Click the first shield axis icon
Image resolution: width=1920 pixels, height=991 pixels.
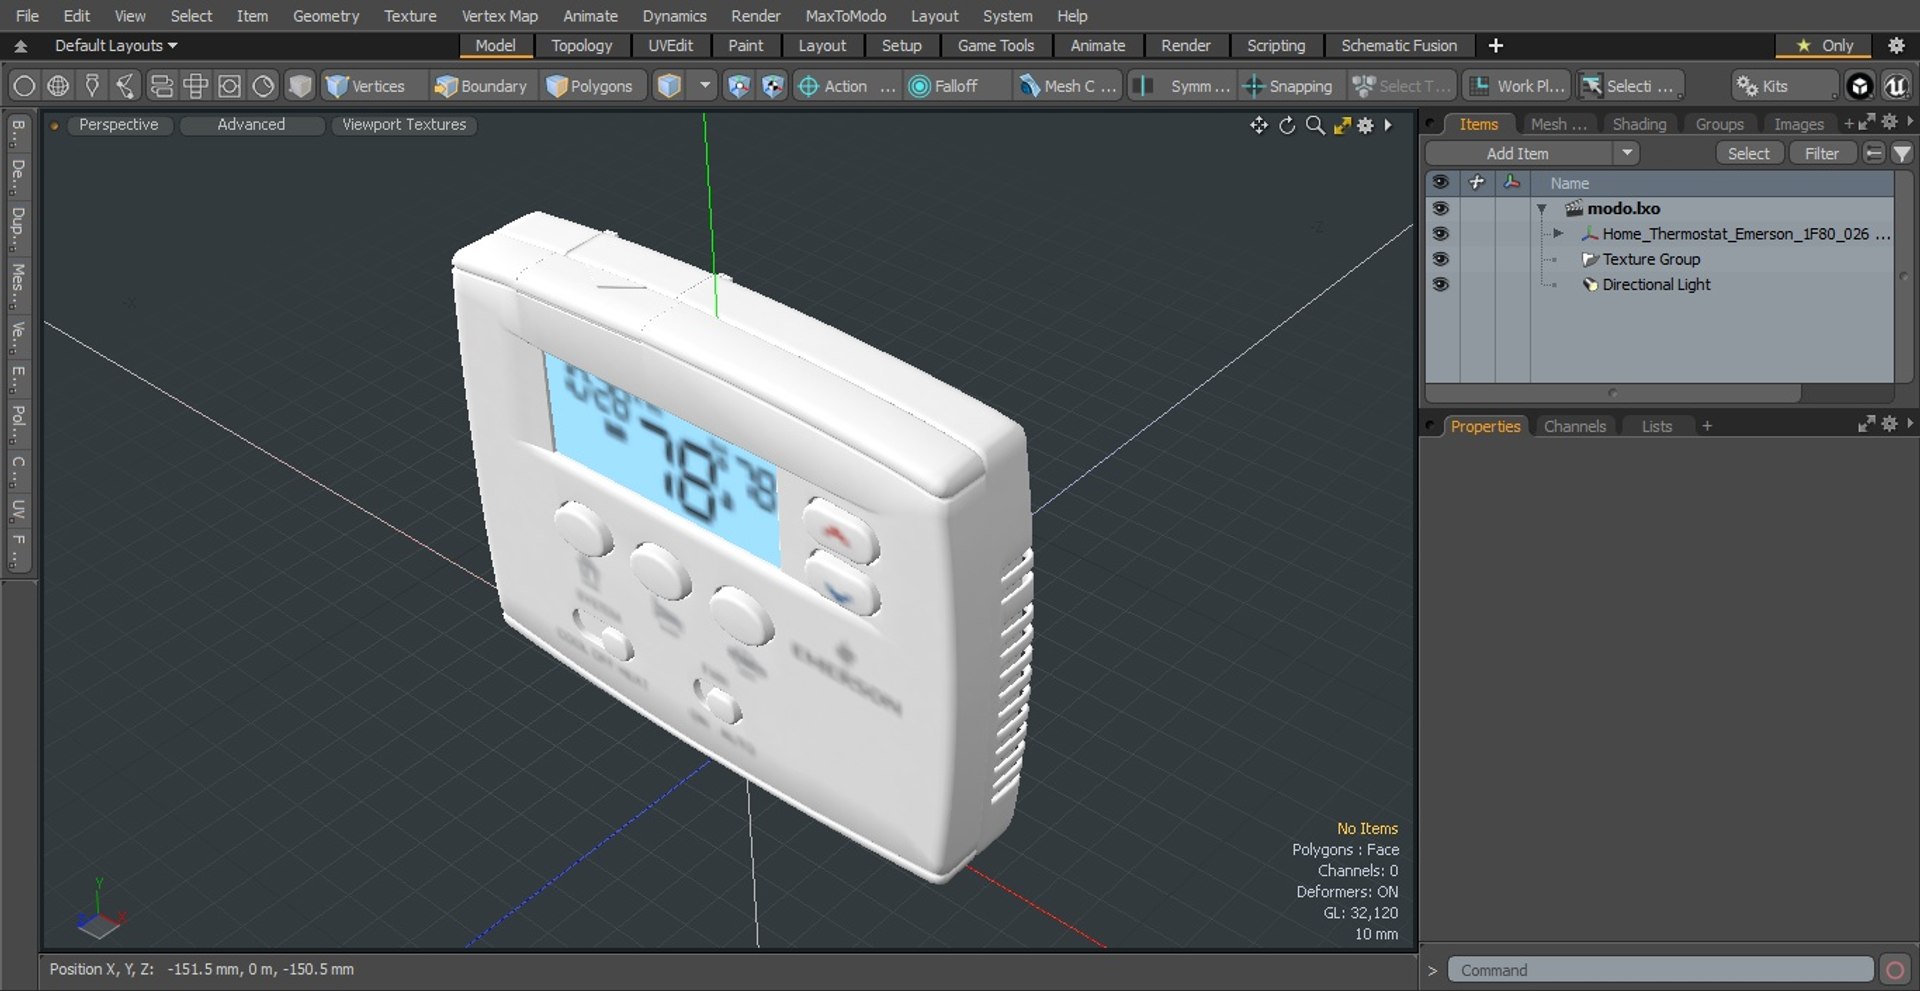[739, 86]
